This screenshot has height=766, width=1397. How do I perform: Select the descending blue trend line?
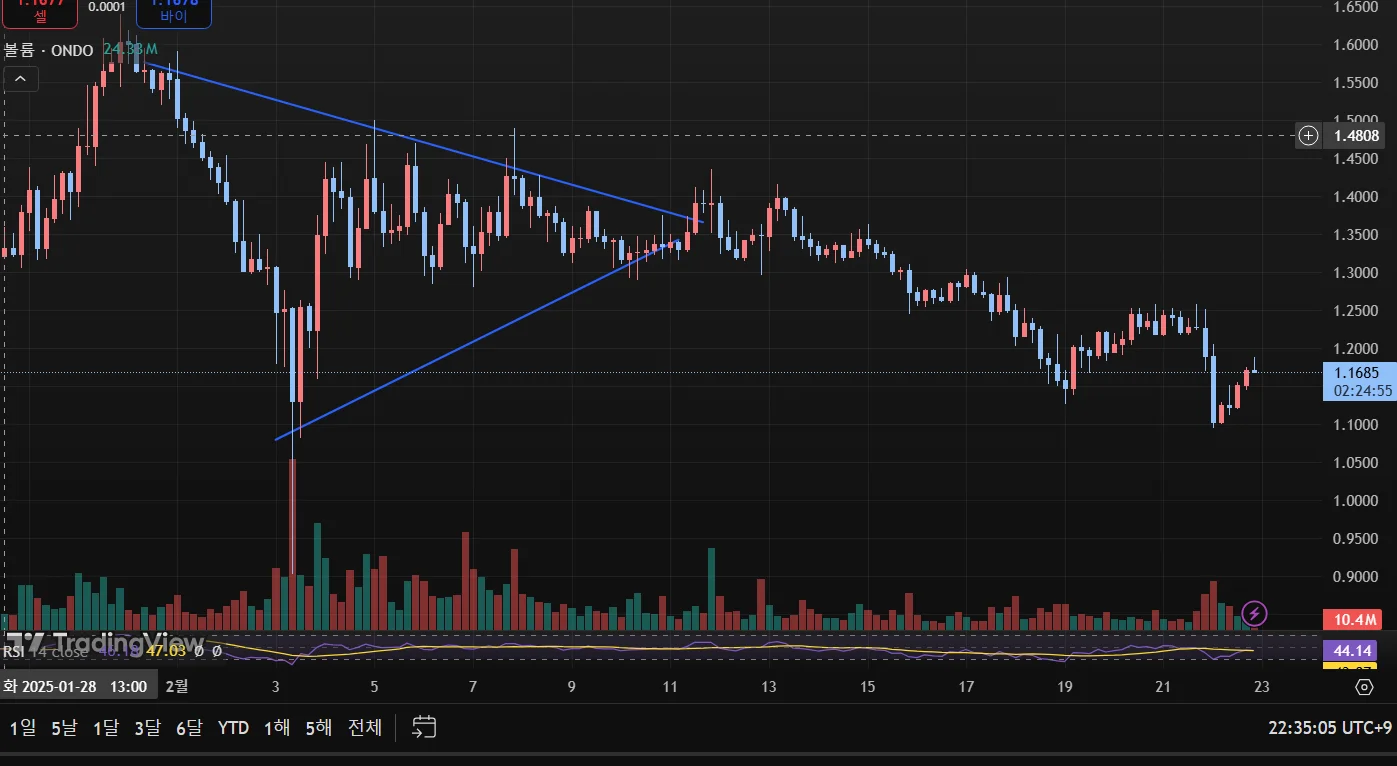pyautogui.click(x=425, y=143)
